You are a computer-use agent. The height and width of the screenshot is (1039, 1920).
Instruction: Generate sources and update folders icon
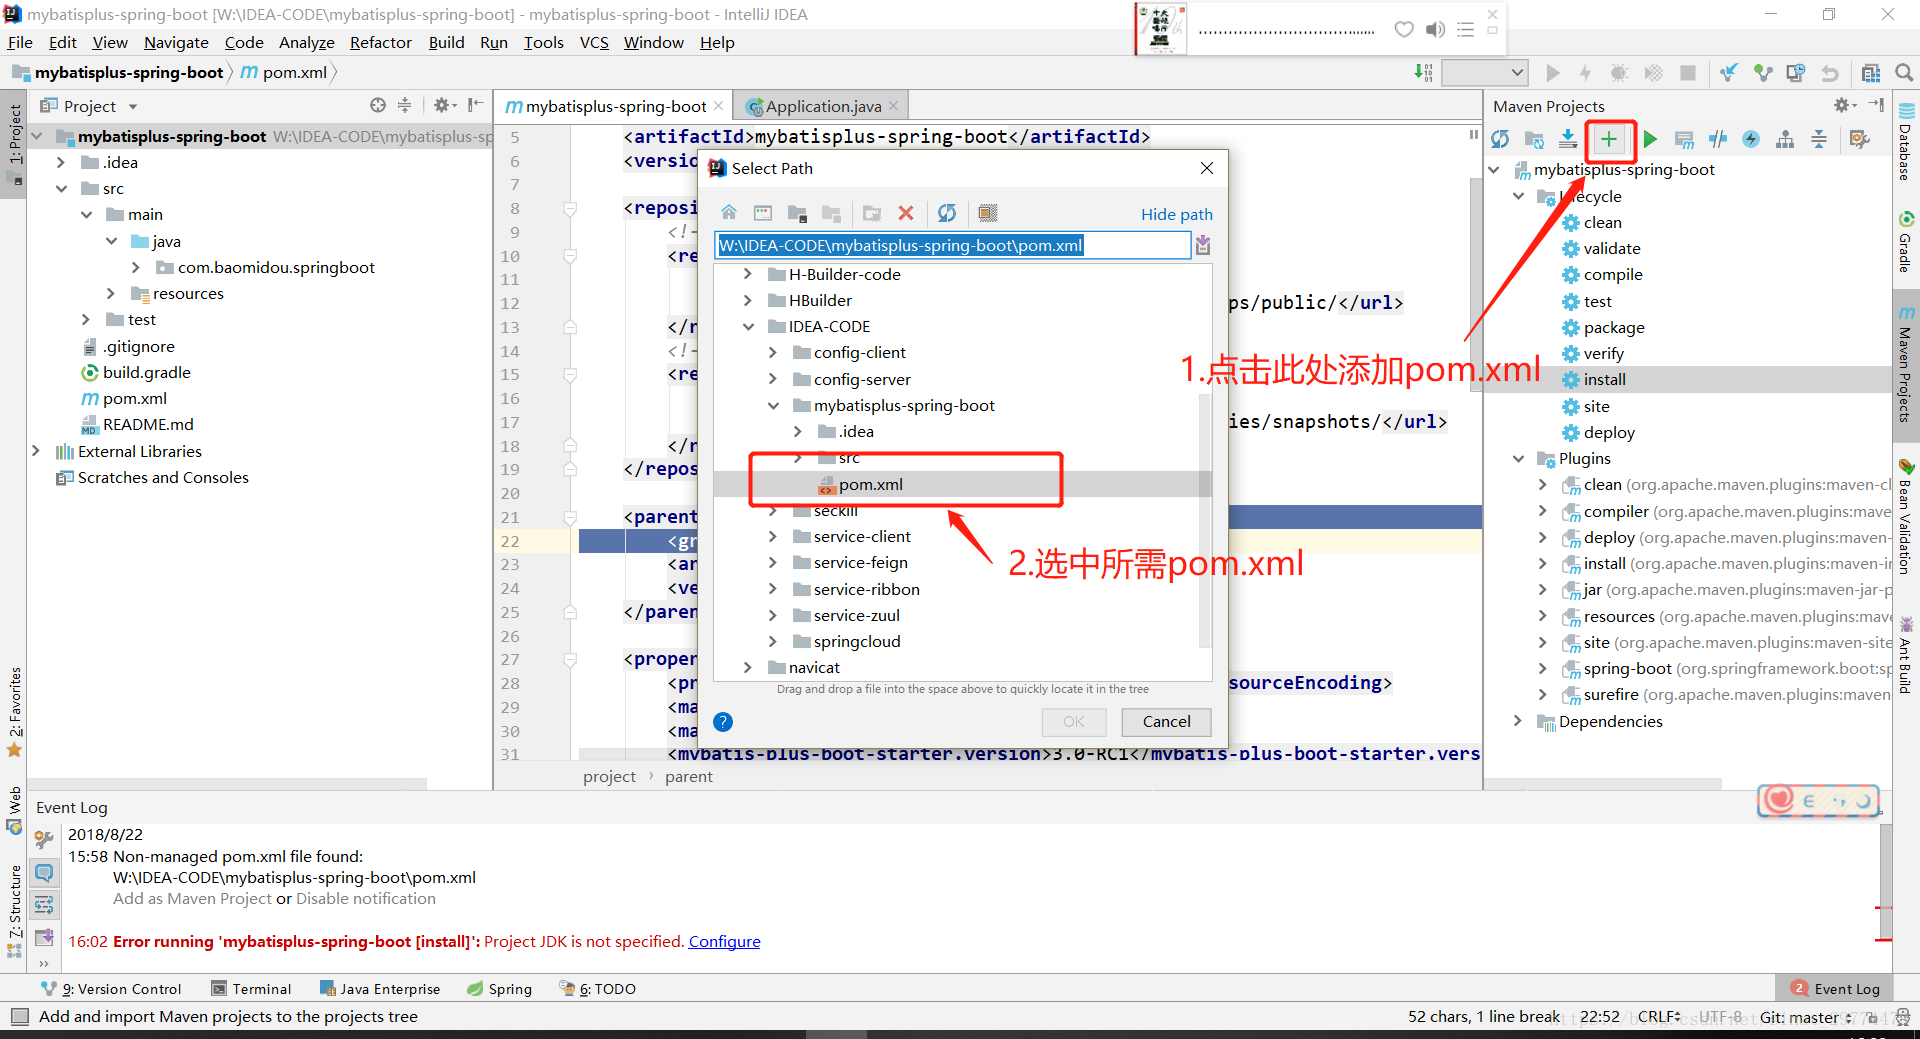pos(1534,140)
